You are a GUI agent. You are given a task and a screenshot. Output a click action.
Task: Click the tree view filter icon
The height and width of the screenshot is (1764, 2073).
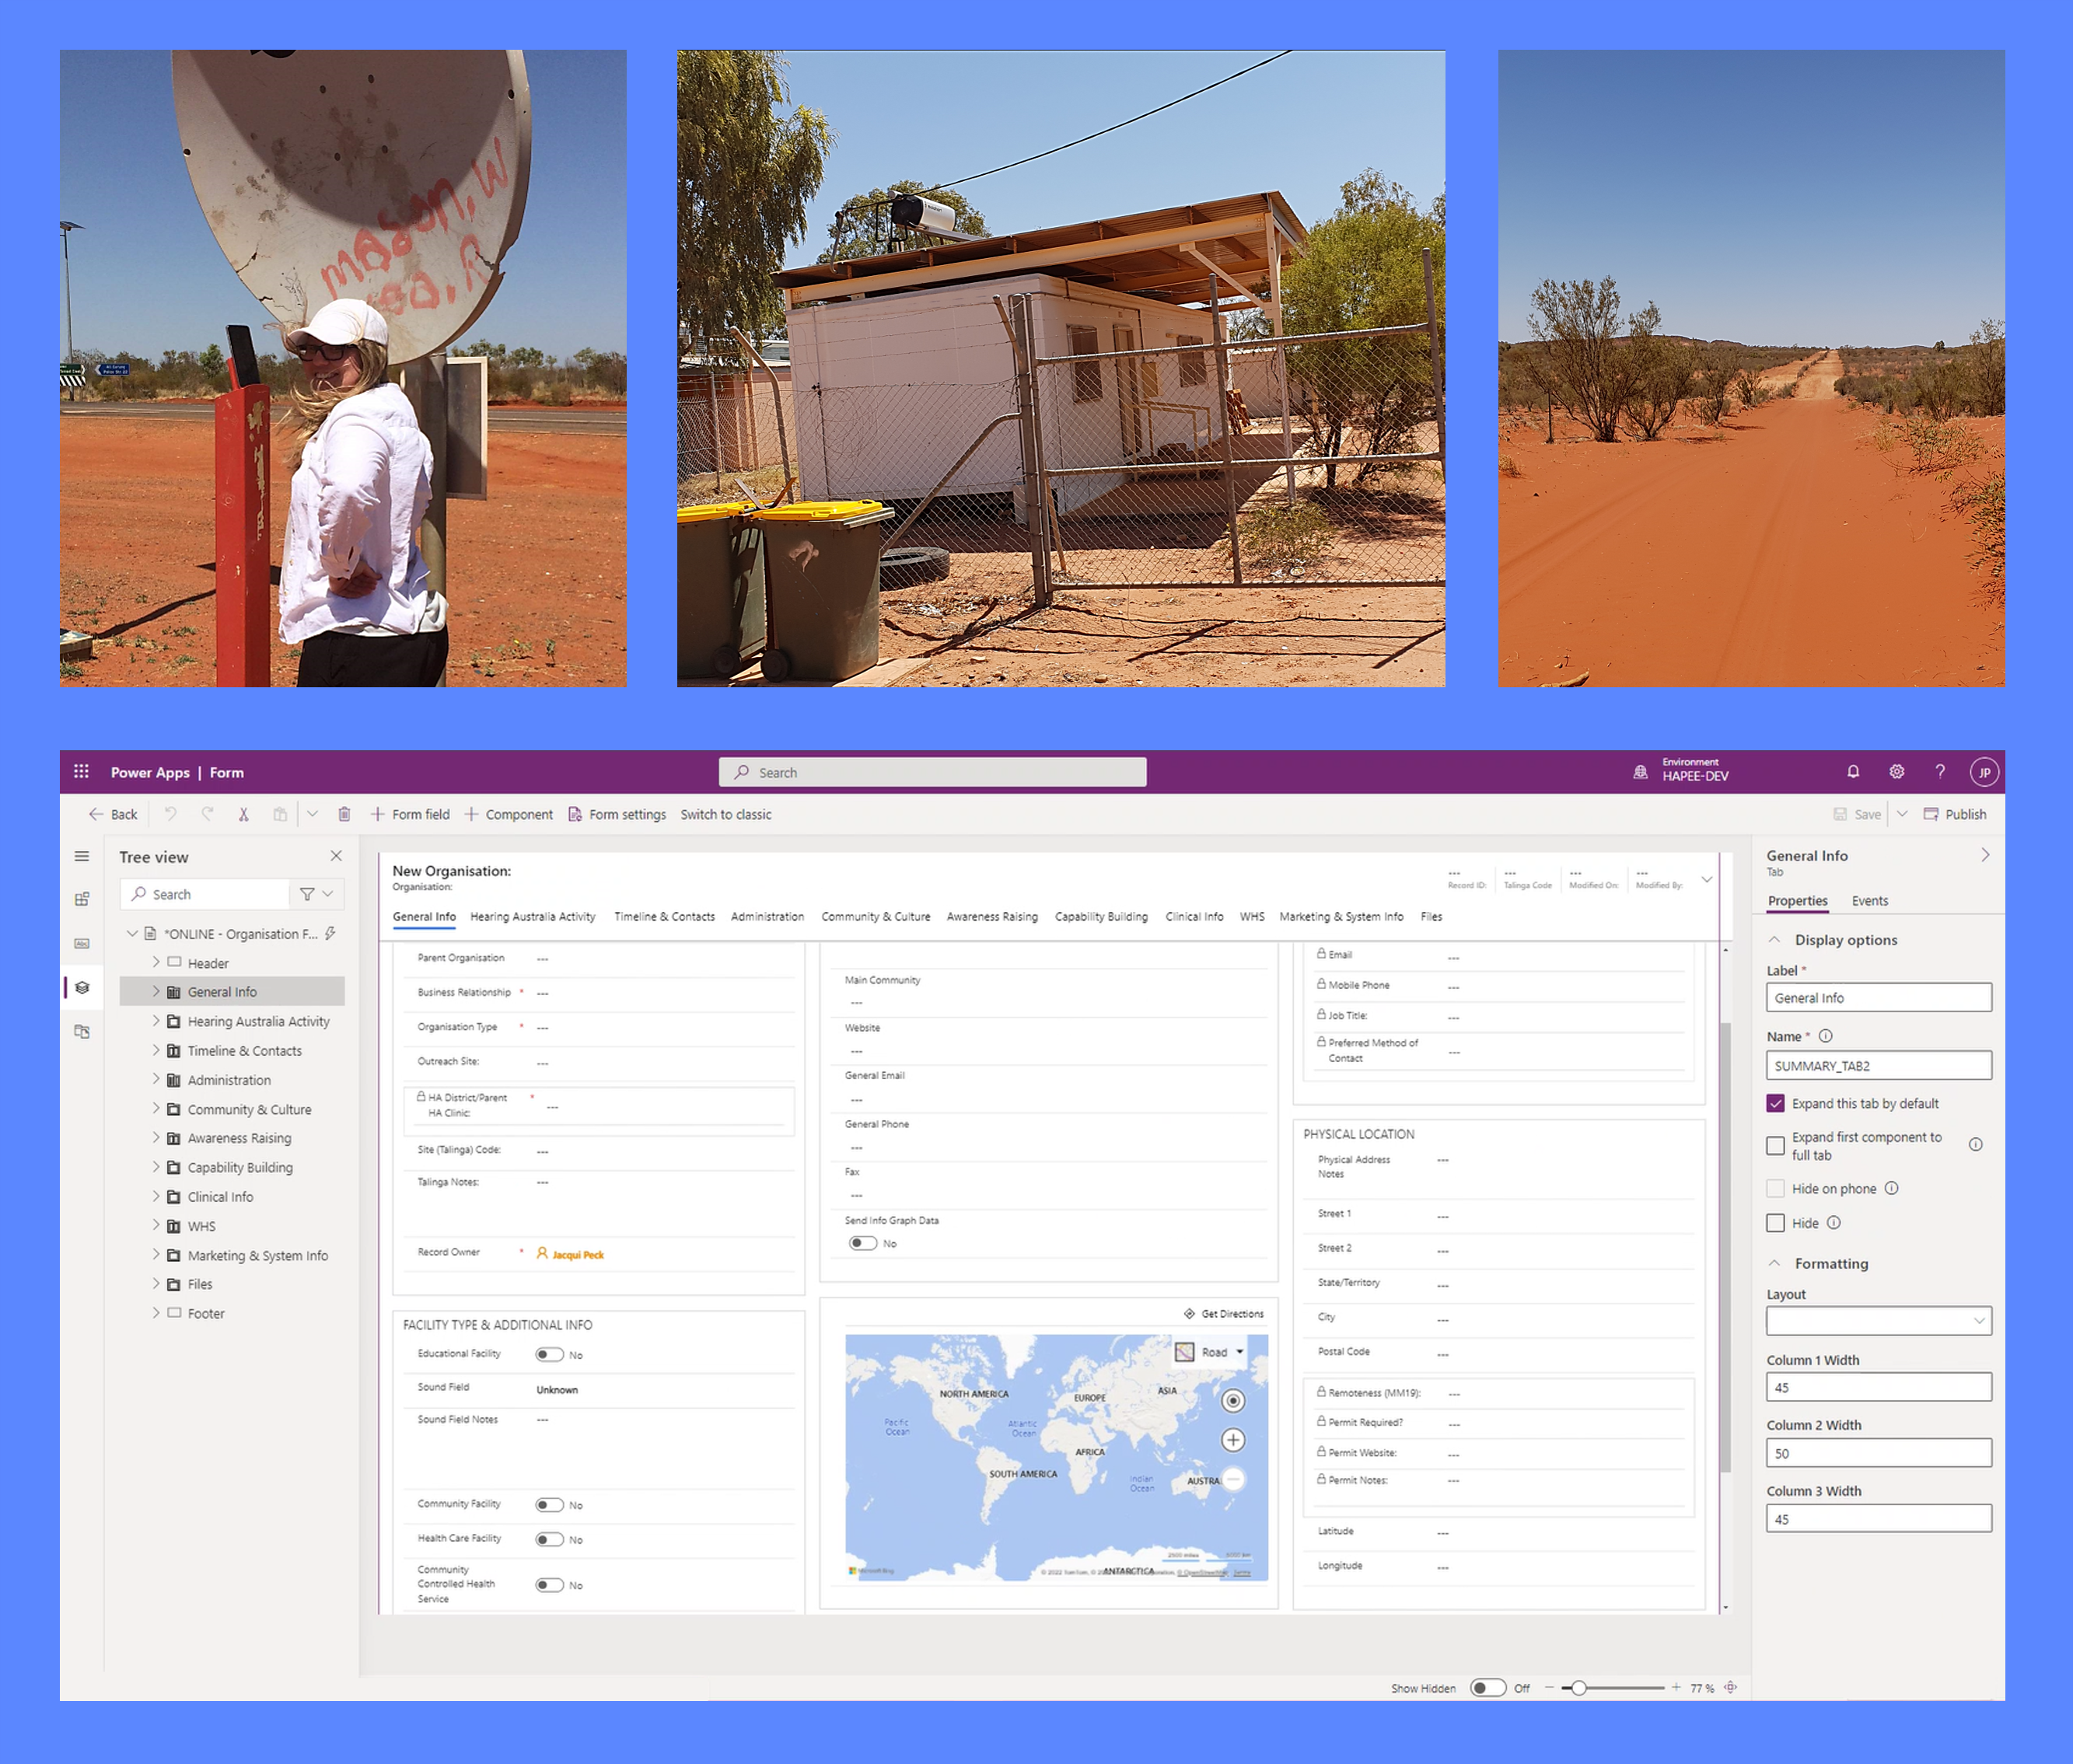[x=307, y=894]
